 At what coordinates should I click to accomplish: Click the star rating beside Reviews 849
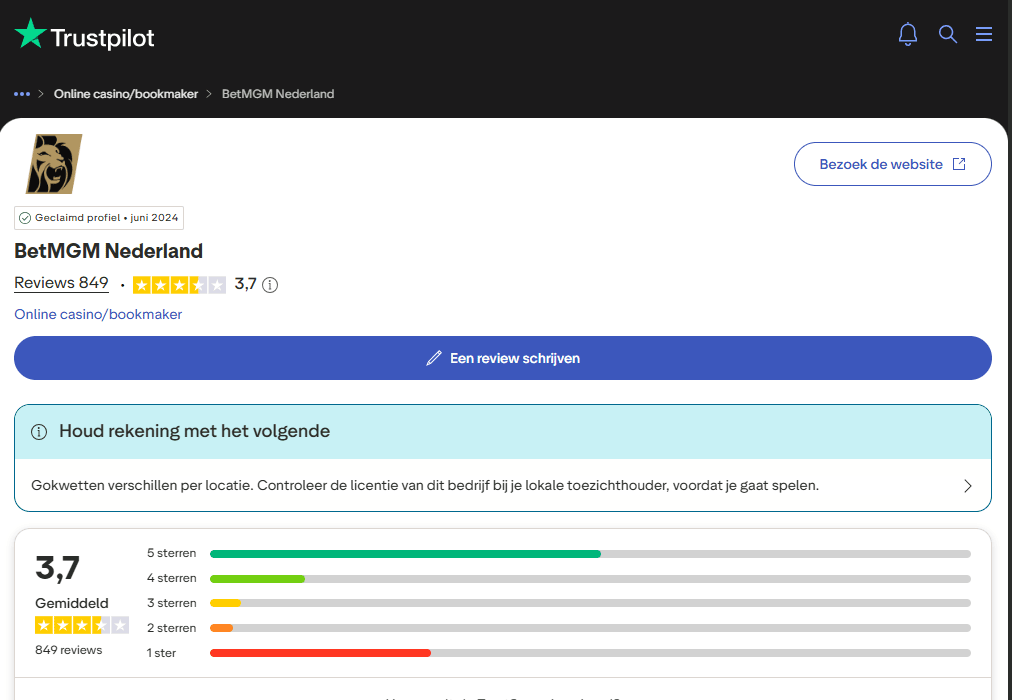pyautogui.click(x=179, y=285)
